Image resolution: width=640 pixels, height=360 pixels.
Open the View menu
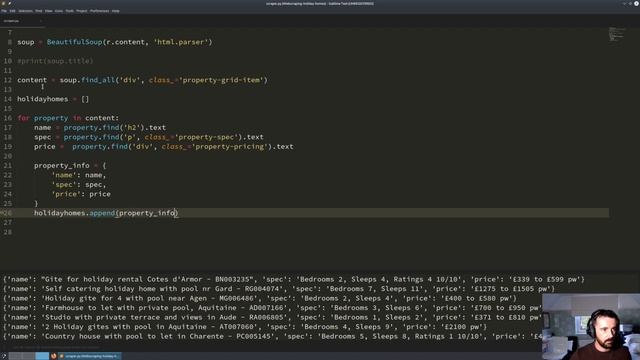(49, 11)
